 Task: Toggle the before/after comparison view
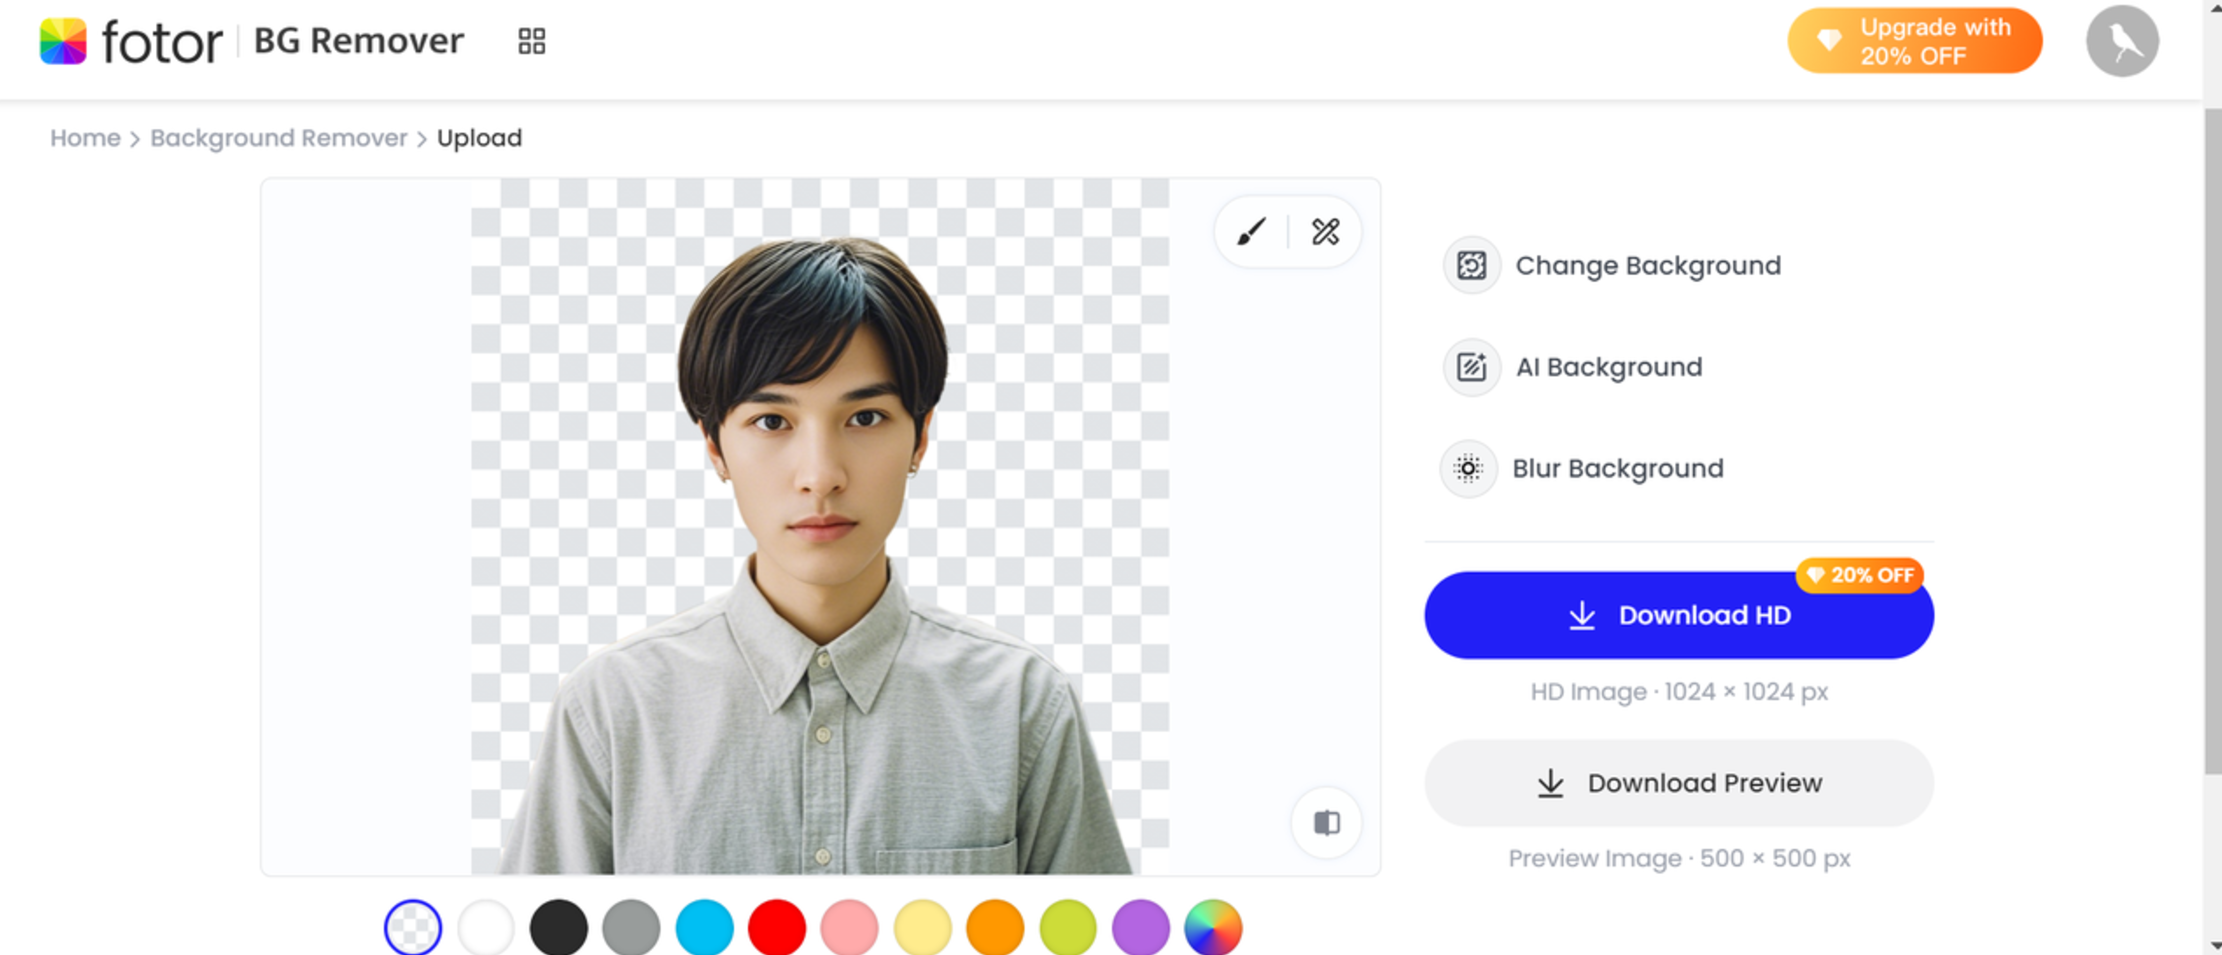(1326, 822)
